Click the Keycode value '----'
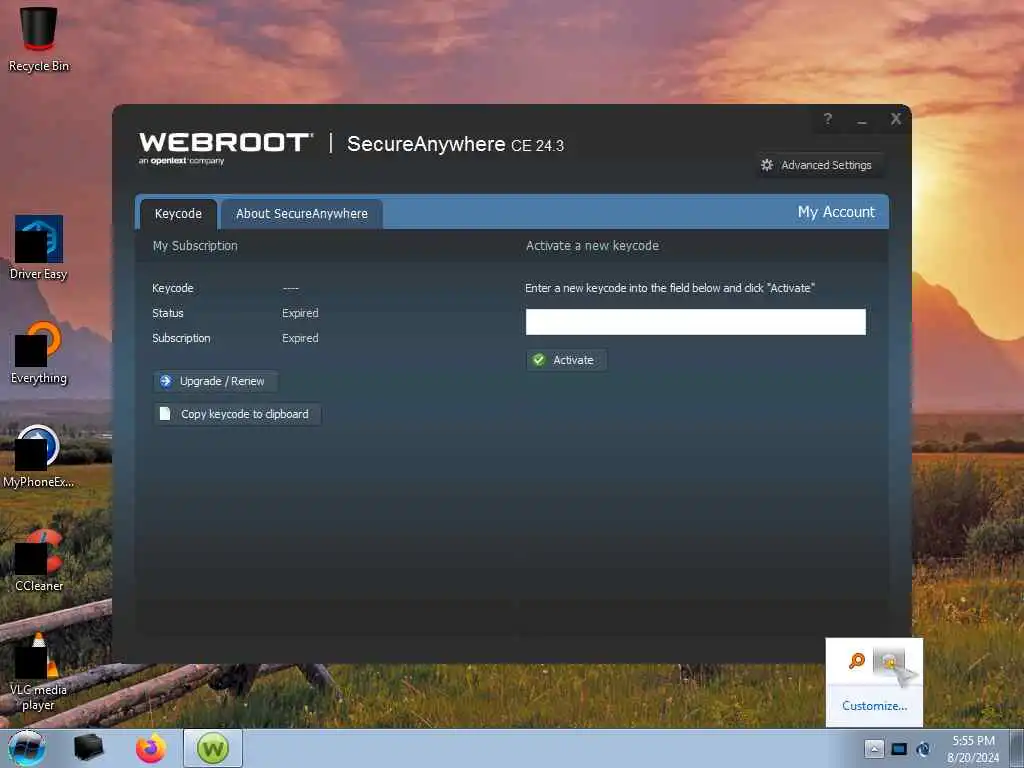Image resolution: width=1024 pixels, height=768 pixels. pos(291,289)
